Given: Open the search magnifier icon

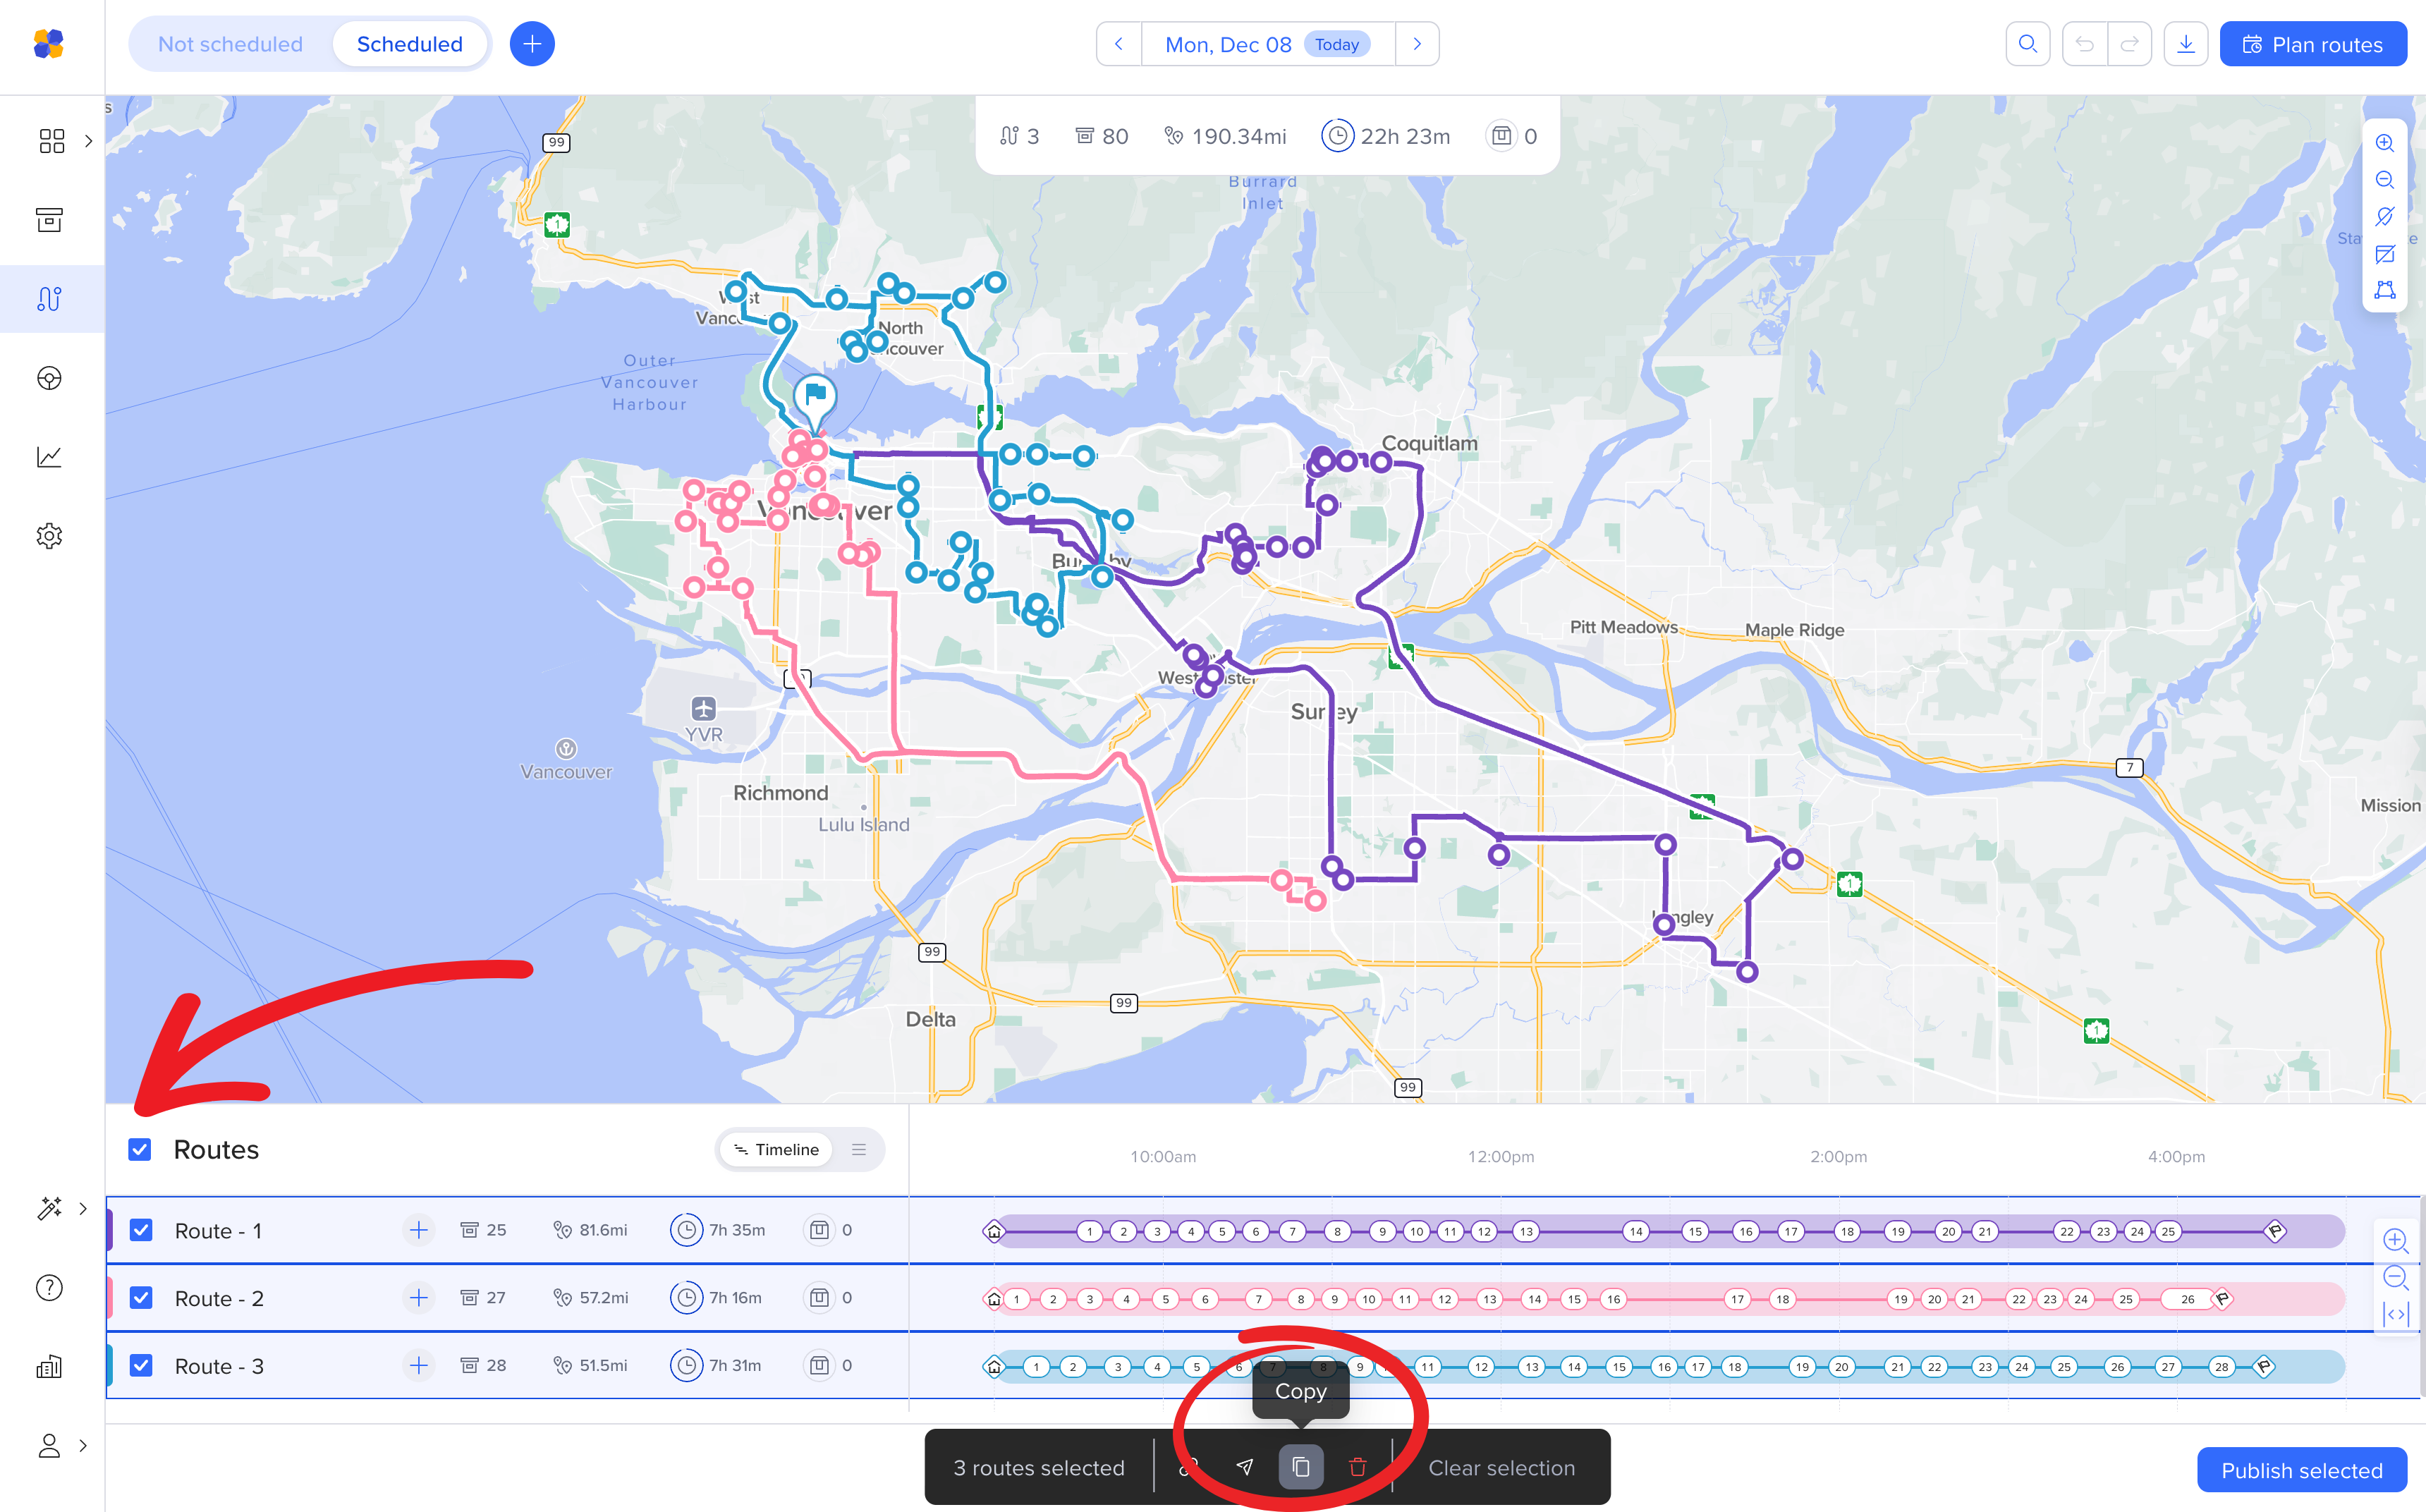Looking at the screenshot, I should 2027,44.
